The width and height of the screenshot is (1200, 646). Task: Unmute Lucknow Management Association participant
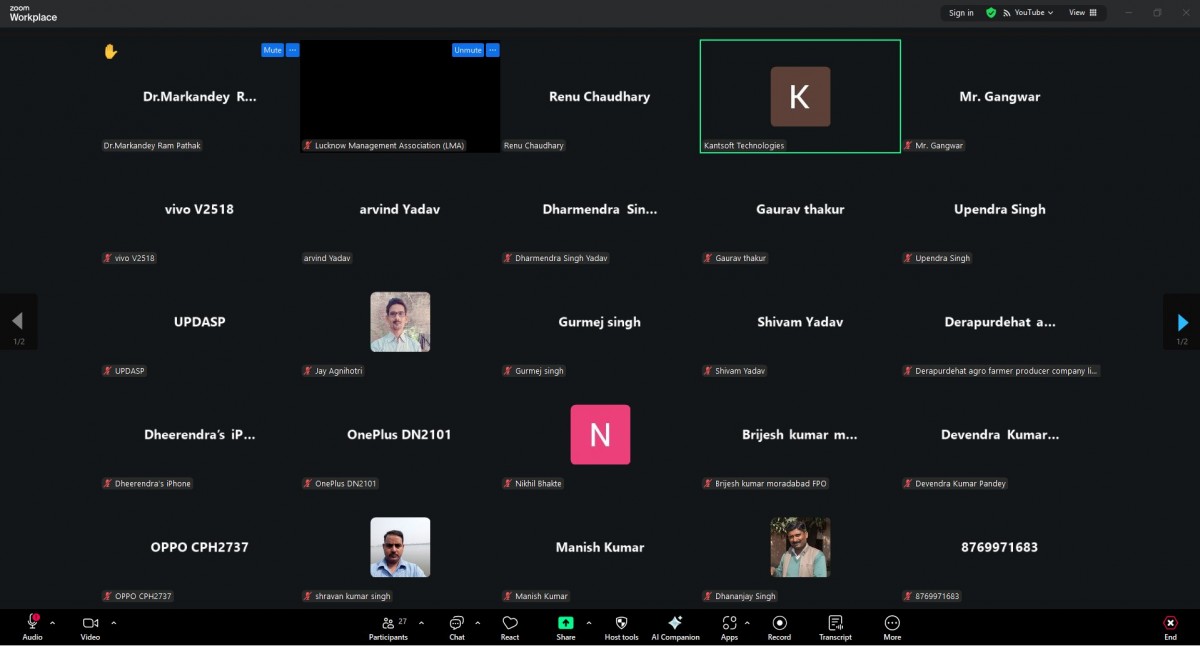[x=467, y=50]
